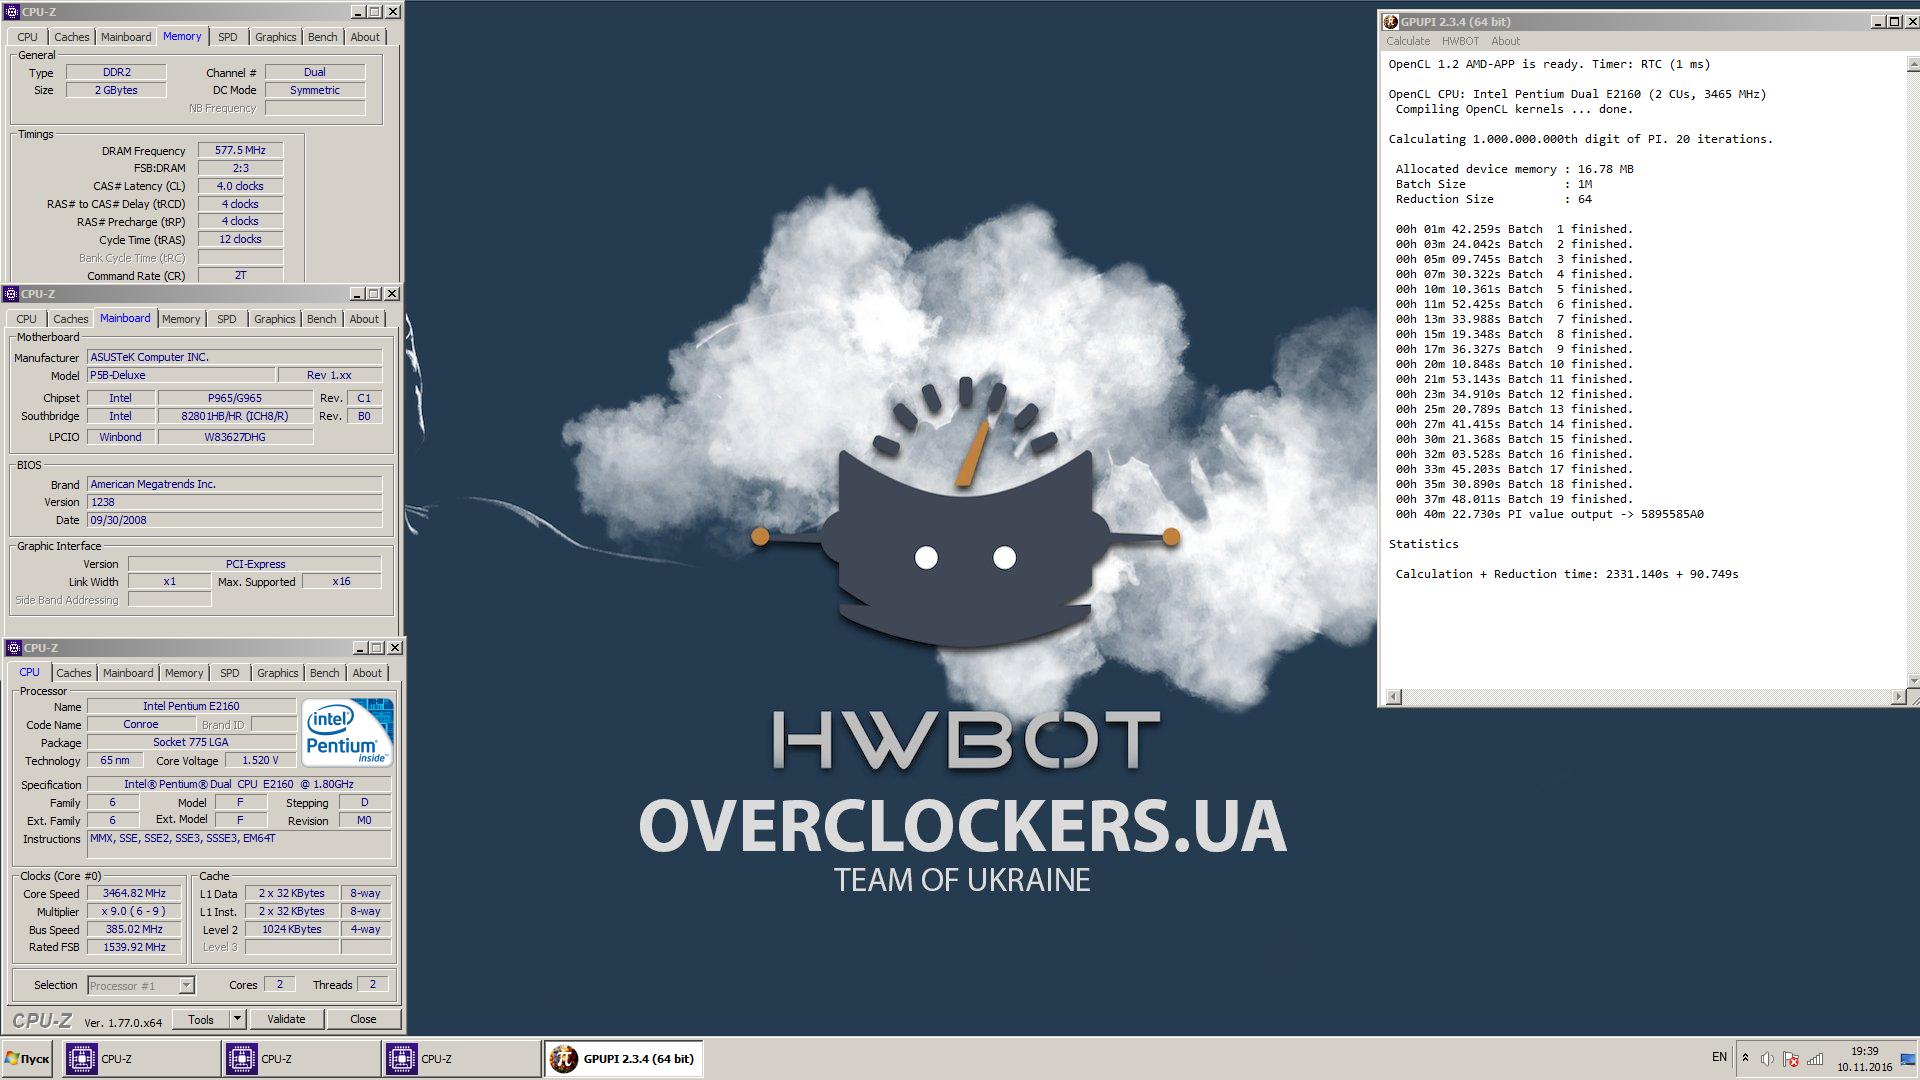Click GPUPI pi icon in taskbar
Screen dimensions: 1920x1080
(564, 1058)
